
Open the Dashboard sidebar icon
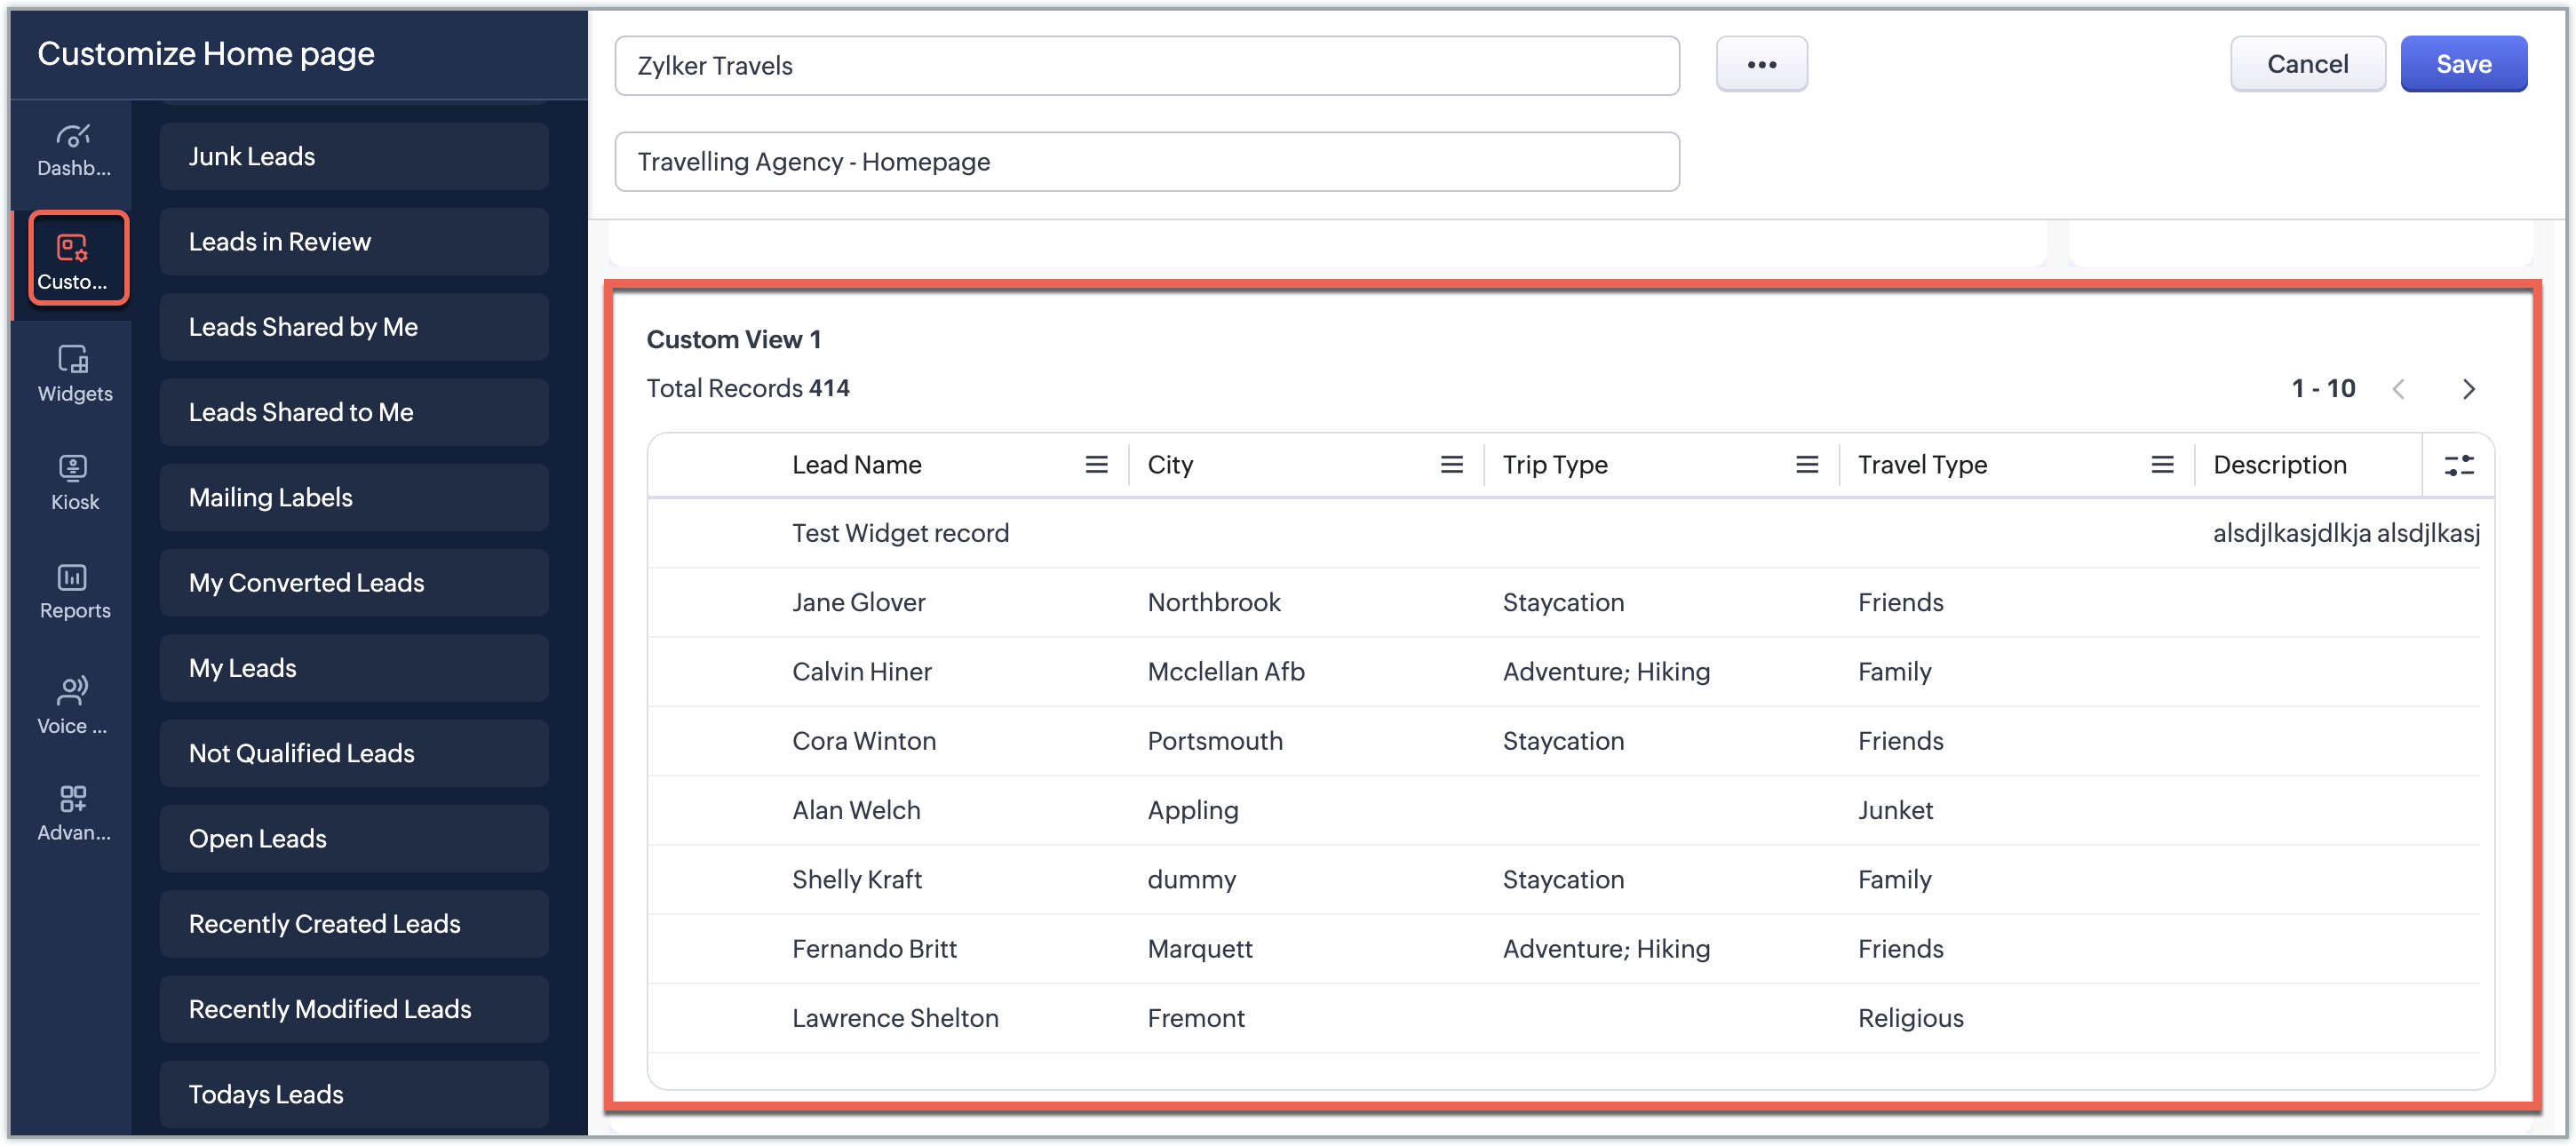click(x=73, y=150)
